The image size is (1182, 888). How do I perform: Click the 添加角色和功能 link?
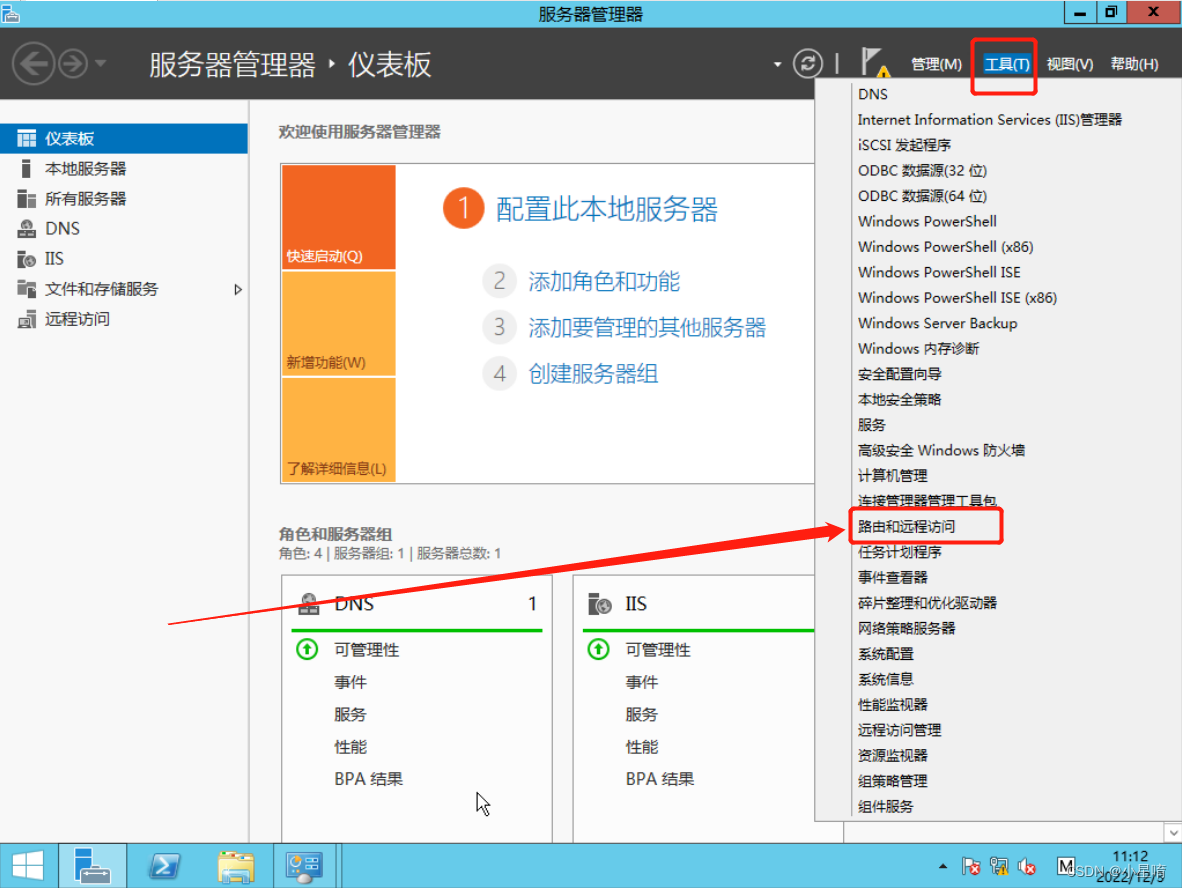click(x=604, y=281)
